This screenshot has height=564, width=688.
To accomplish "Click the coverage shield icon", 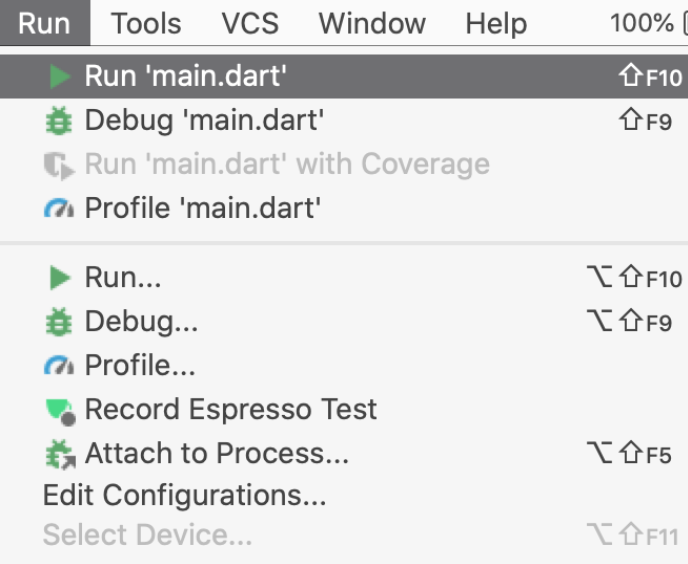I will pyautogui.click(x=59, y=165).
